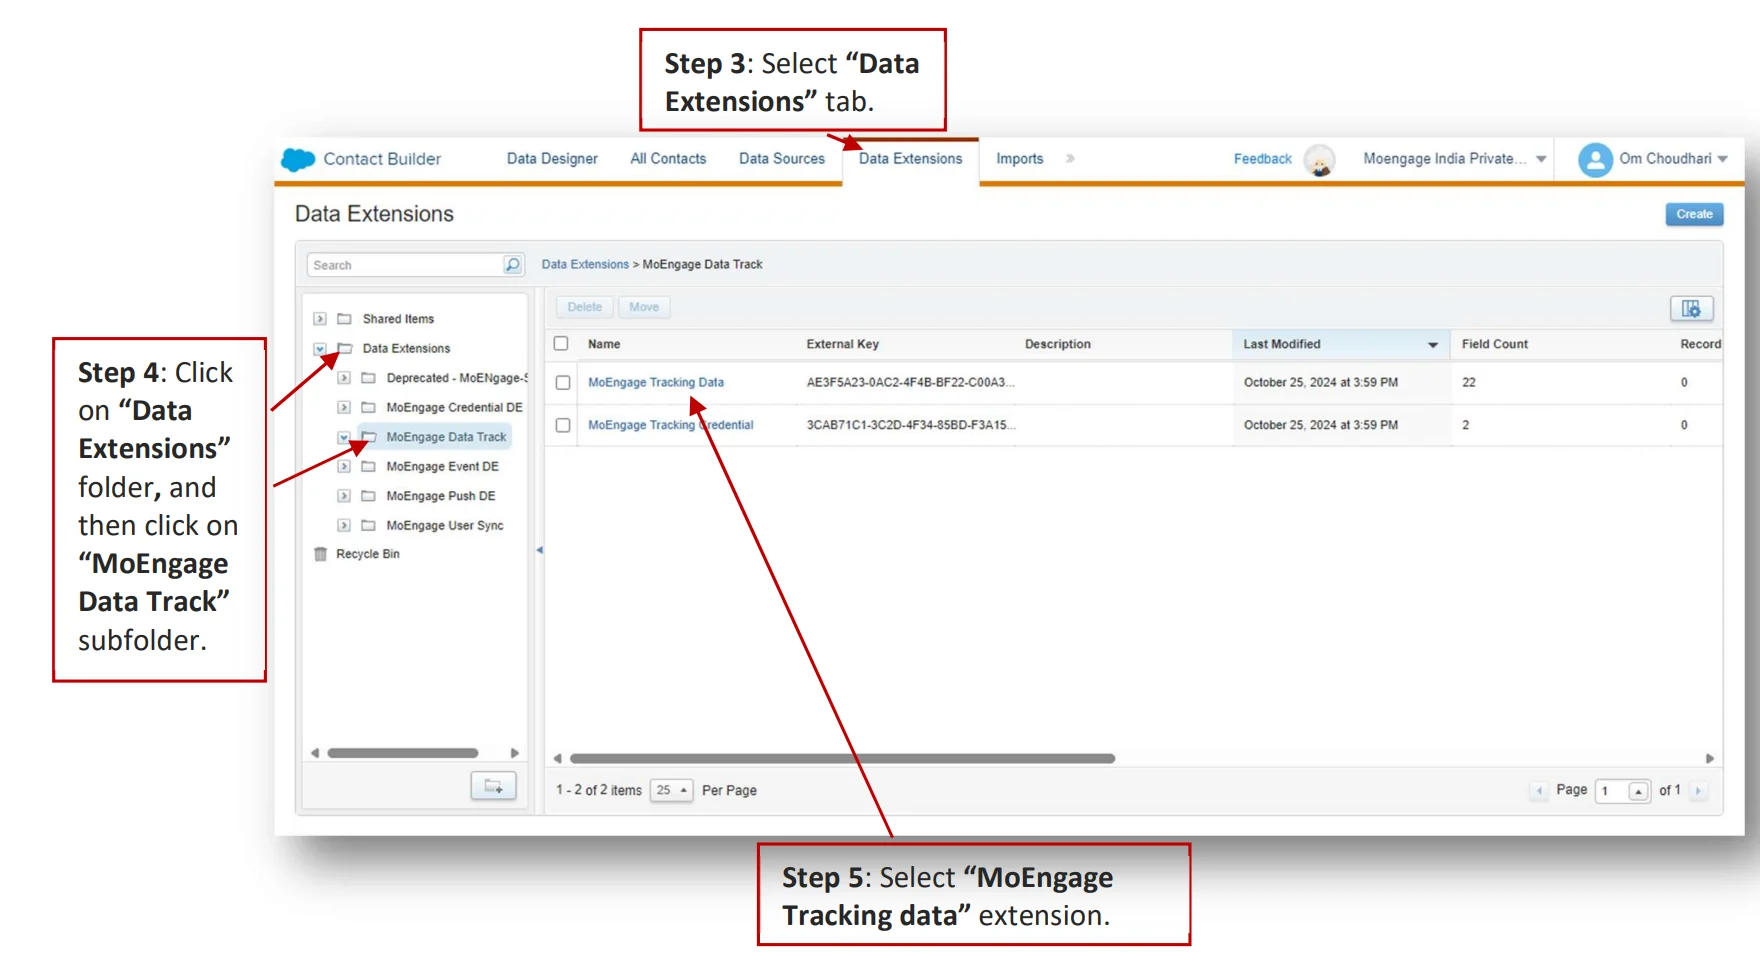
Task: Click the Move button
Action: pyautogui.click(x=644, y=307)
